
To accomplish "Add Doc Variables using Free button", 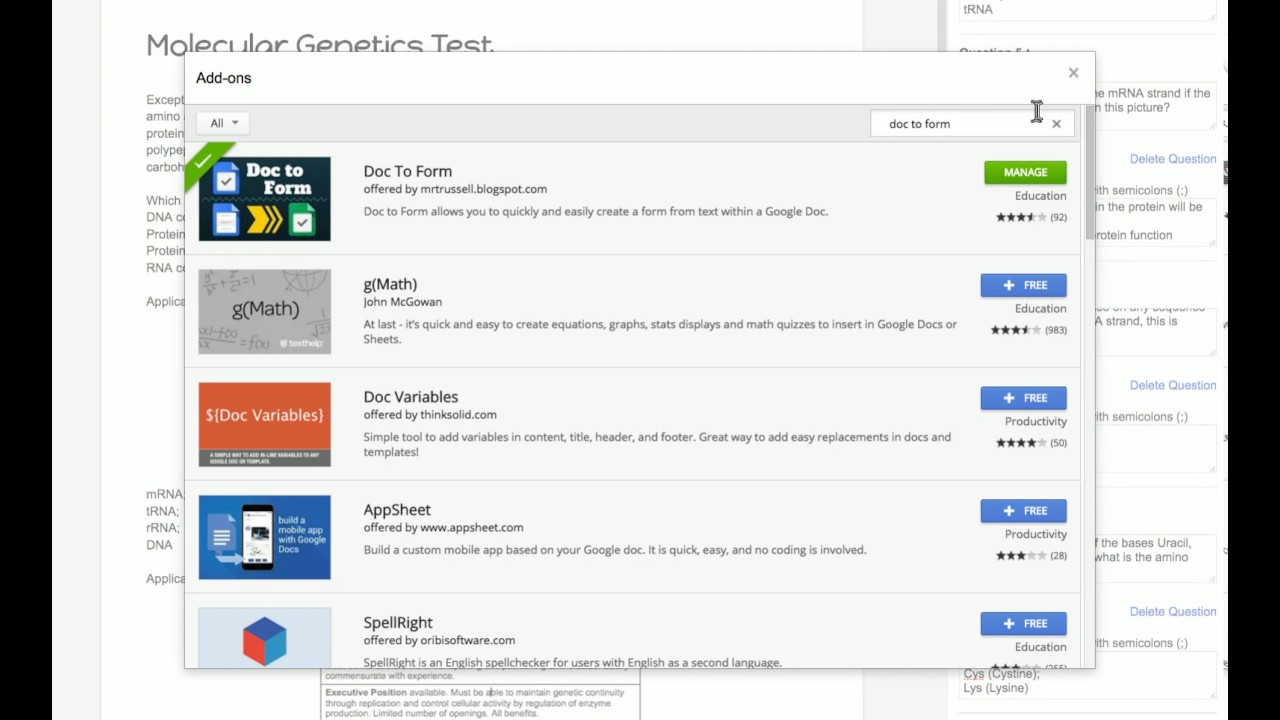I will coord(1023,398).
